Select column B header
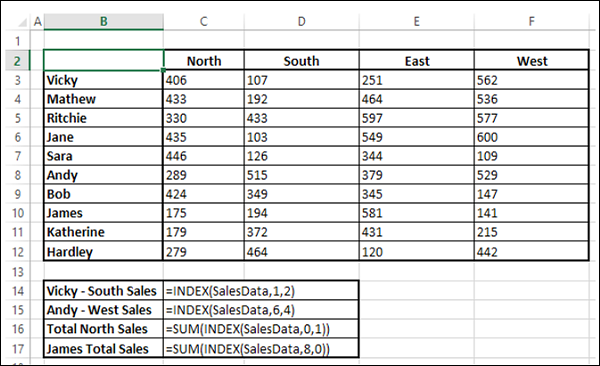 point(104,22)
